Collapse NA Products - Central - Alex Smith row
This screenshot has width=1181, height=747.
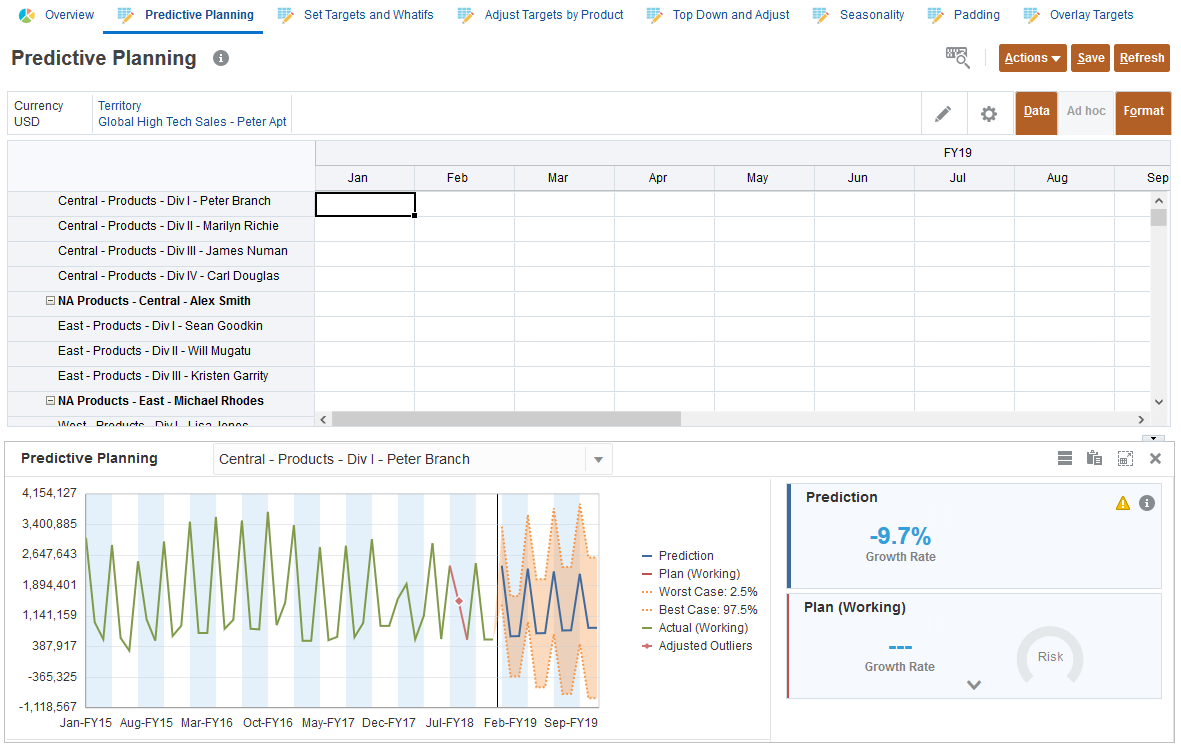click(x=50, y=300)
